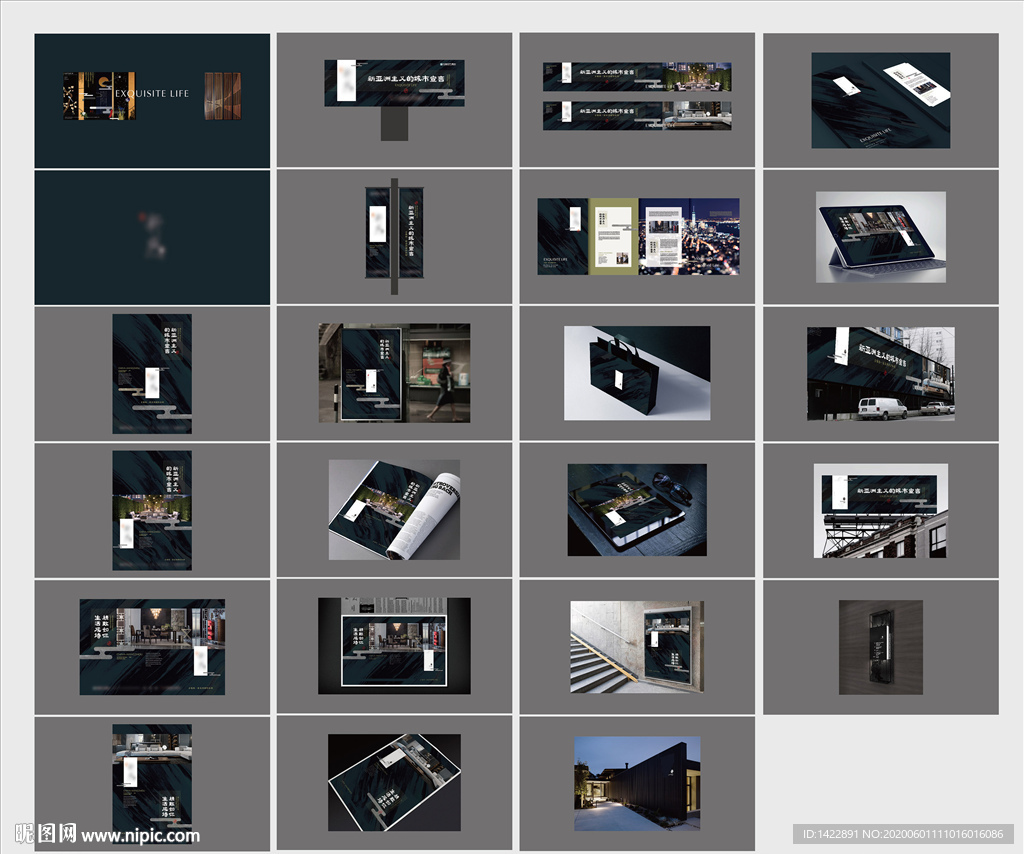Select the framed horizontal poster on black
The image size is (1024, 854).
394,646
